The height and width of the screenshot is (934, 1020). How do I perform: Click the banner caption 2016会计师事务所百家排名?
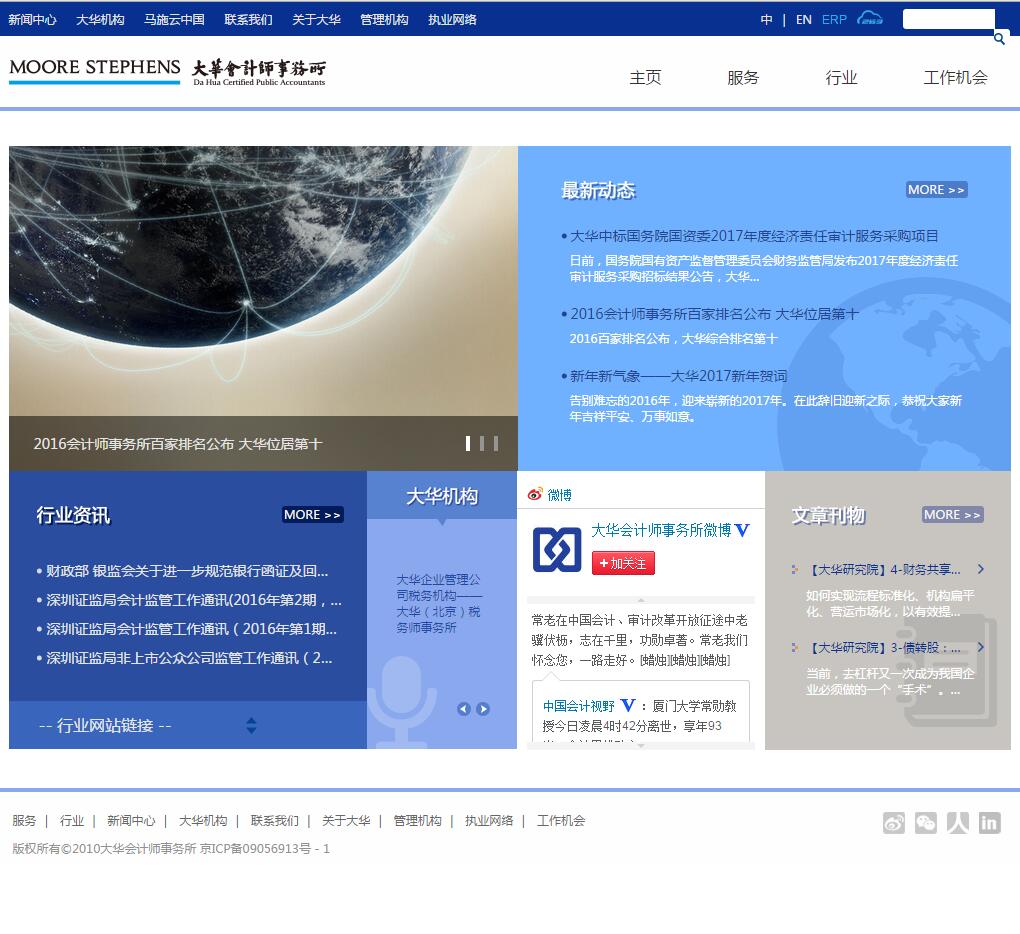pos(178,444)
